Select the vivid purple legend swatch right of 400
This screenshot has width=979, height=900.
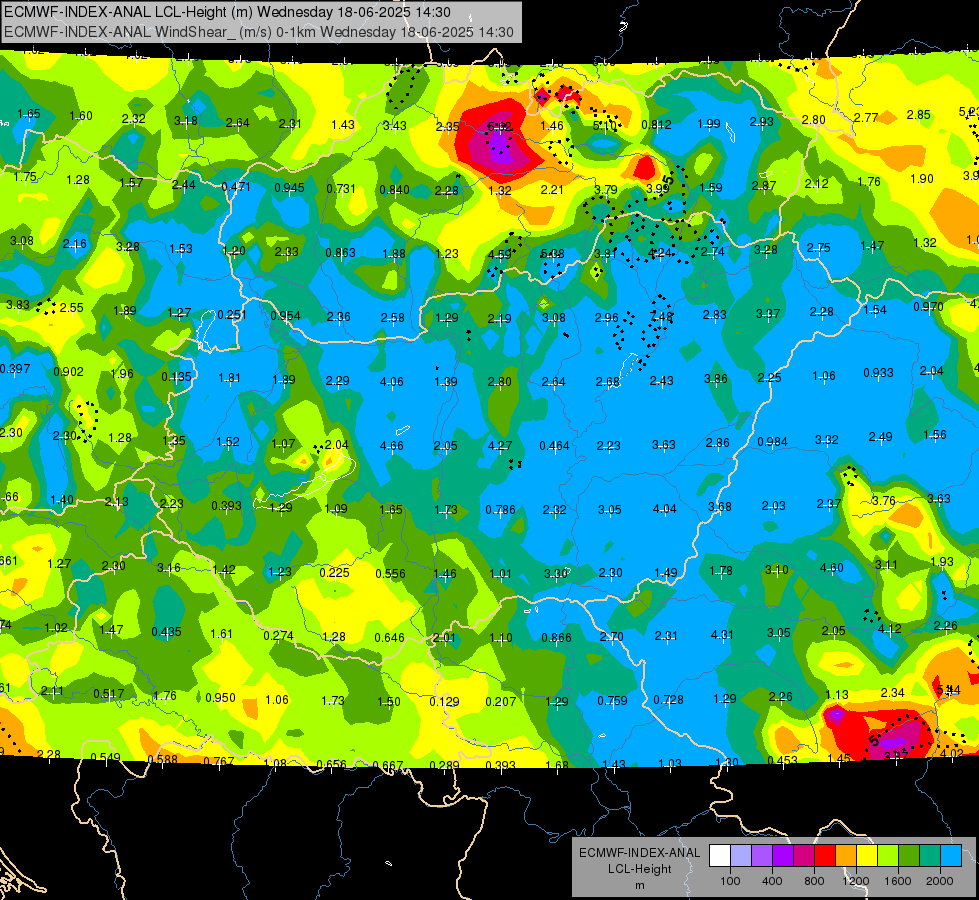783,856
